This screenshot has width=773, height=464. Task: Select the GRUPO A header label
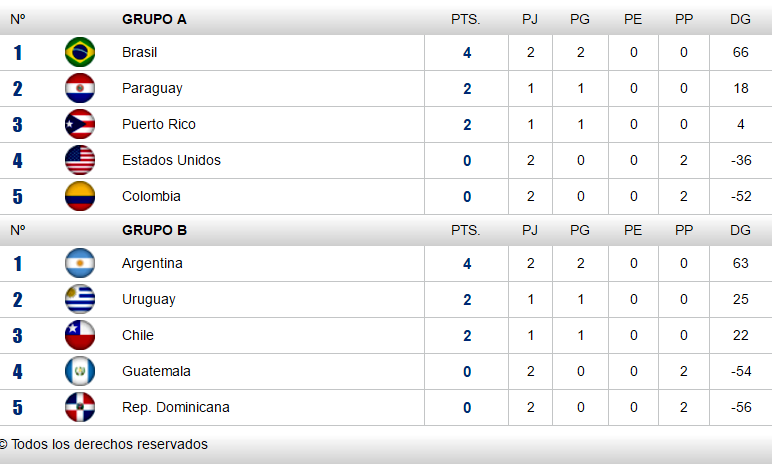(x=154, y=19)
